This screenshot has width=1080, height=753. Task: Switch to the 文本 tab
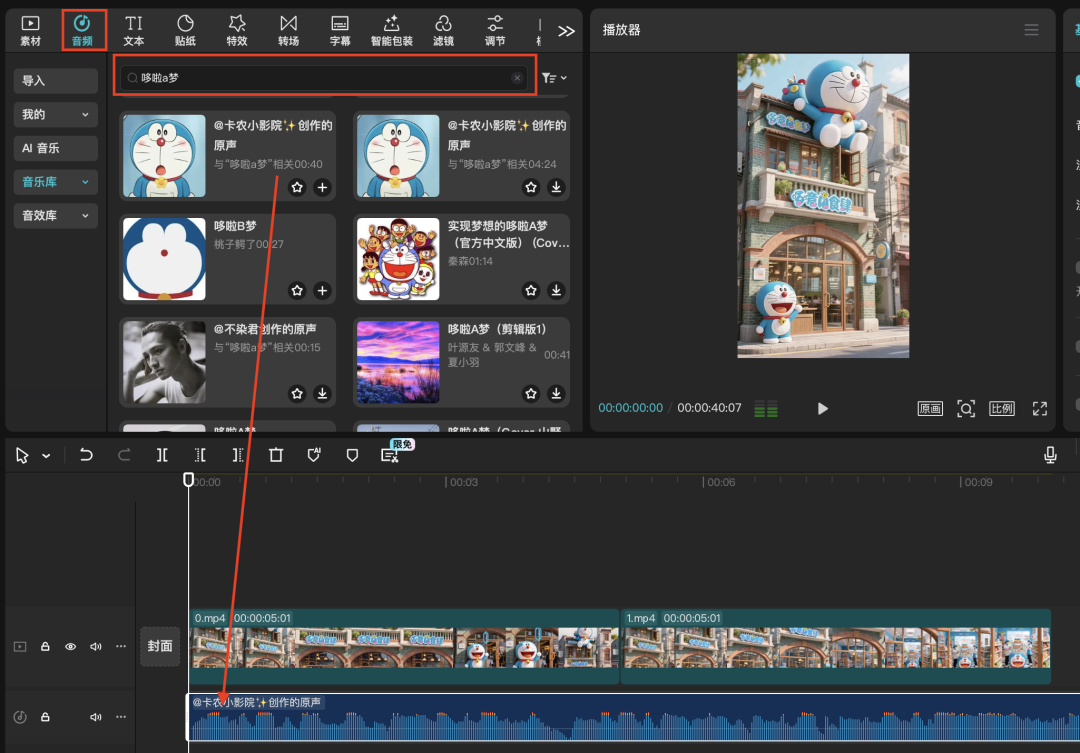pyautogui.click(x=133, y=30)
